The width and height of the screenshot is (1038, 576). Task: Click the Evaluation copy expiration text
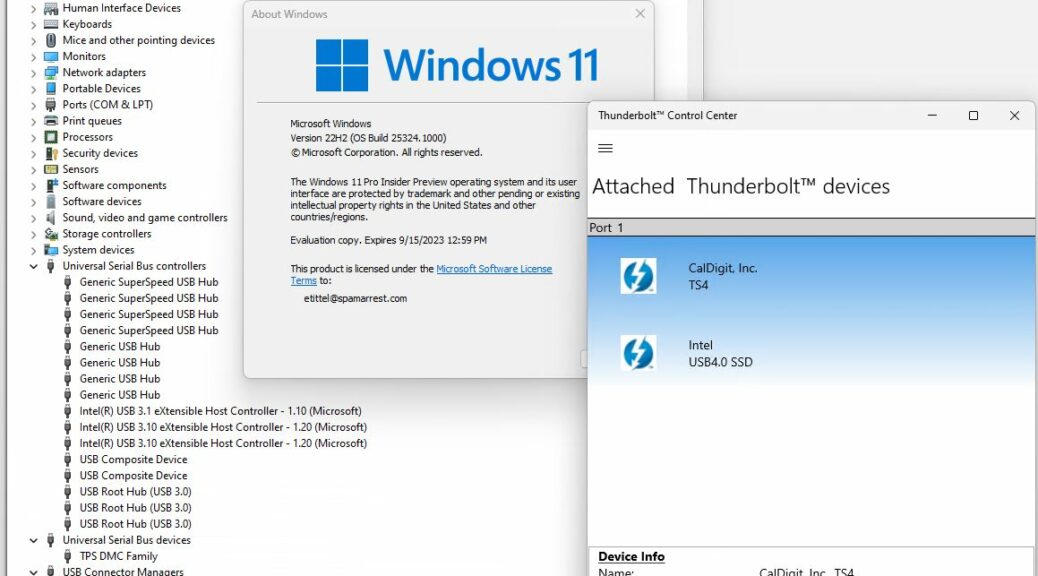[x=389, y=240]
